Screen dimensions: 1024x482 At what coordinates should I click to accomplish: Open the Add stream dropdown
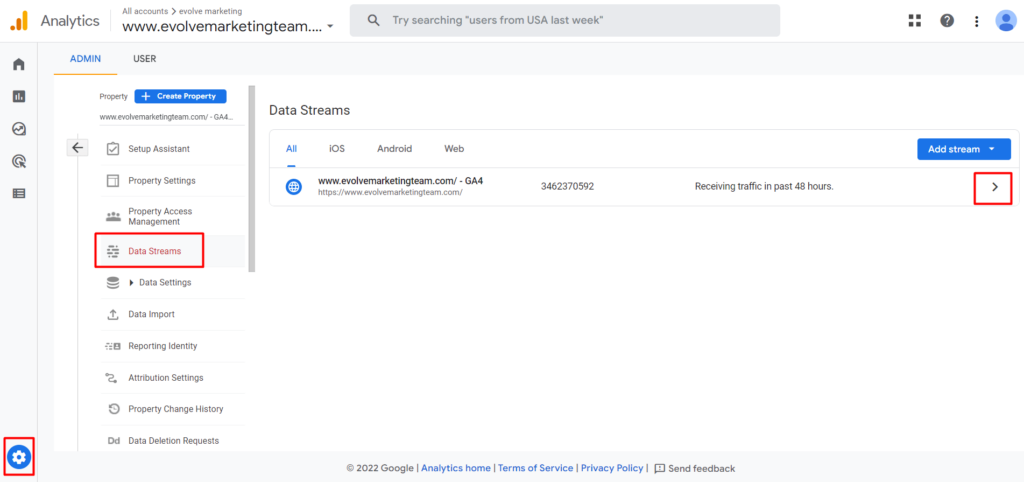(963, 149)
